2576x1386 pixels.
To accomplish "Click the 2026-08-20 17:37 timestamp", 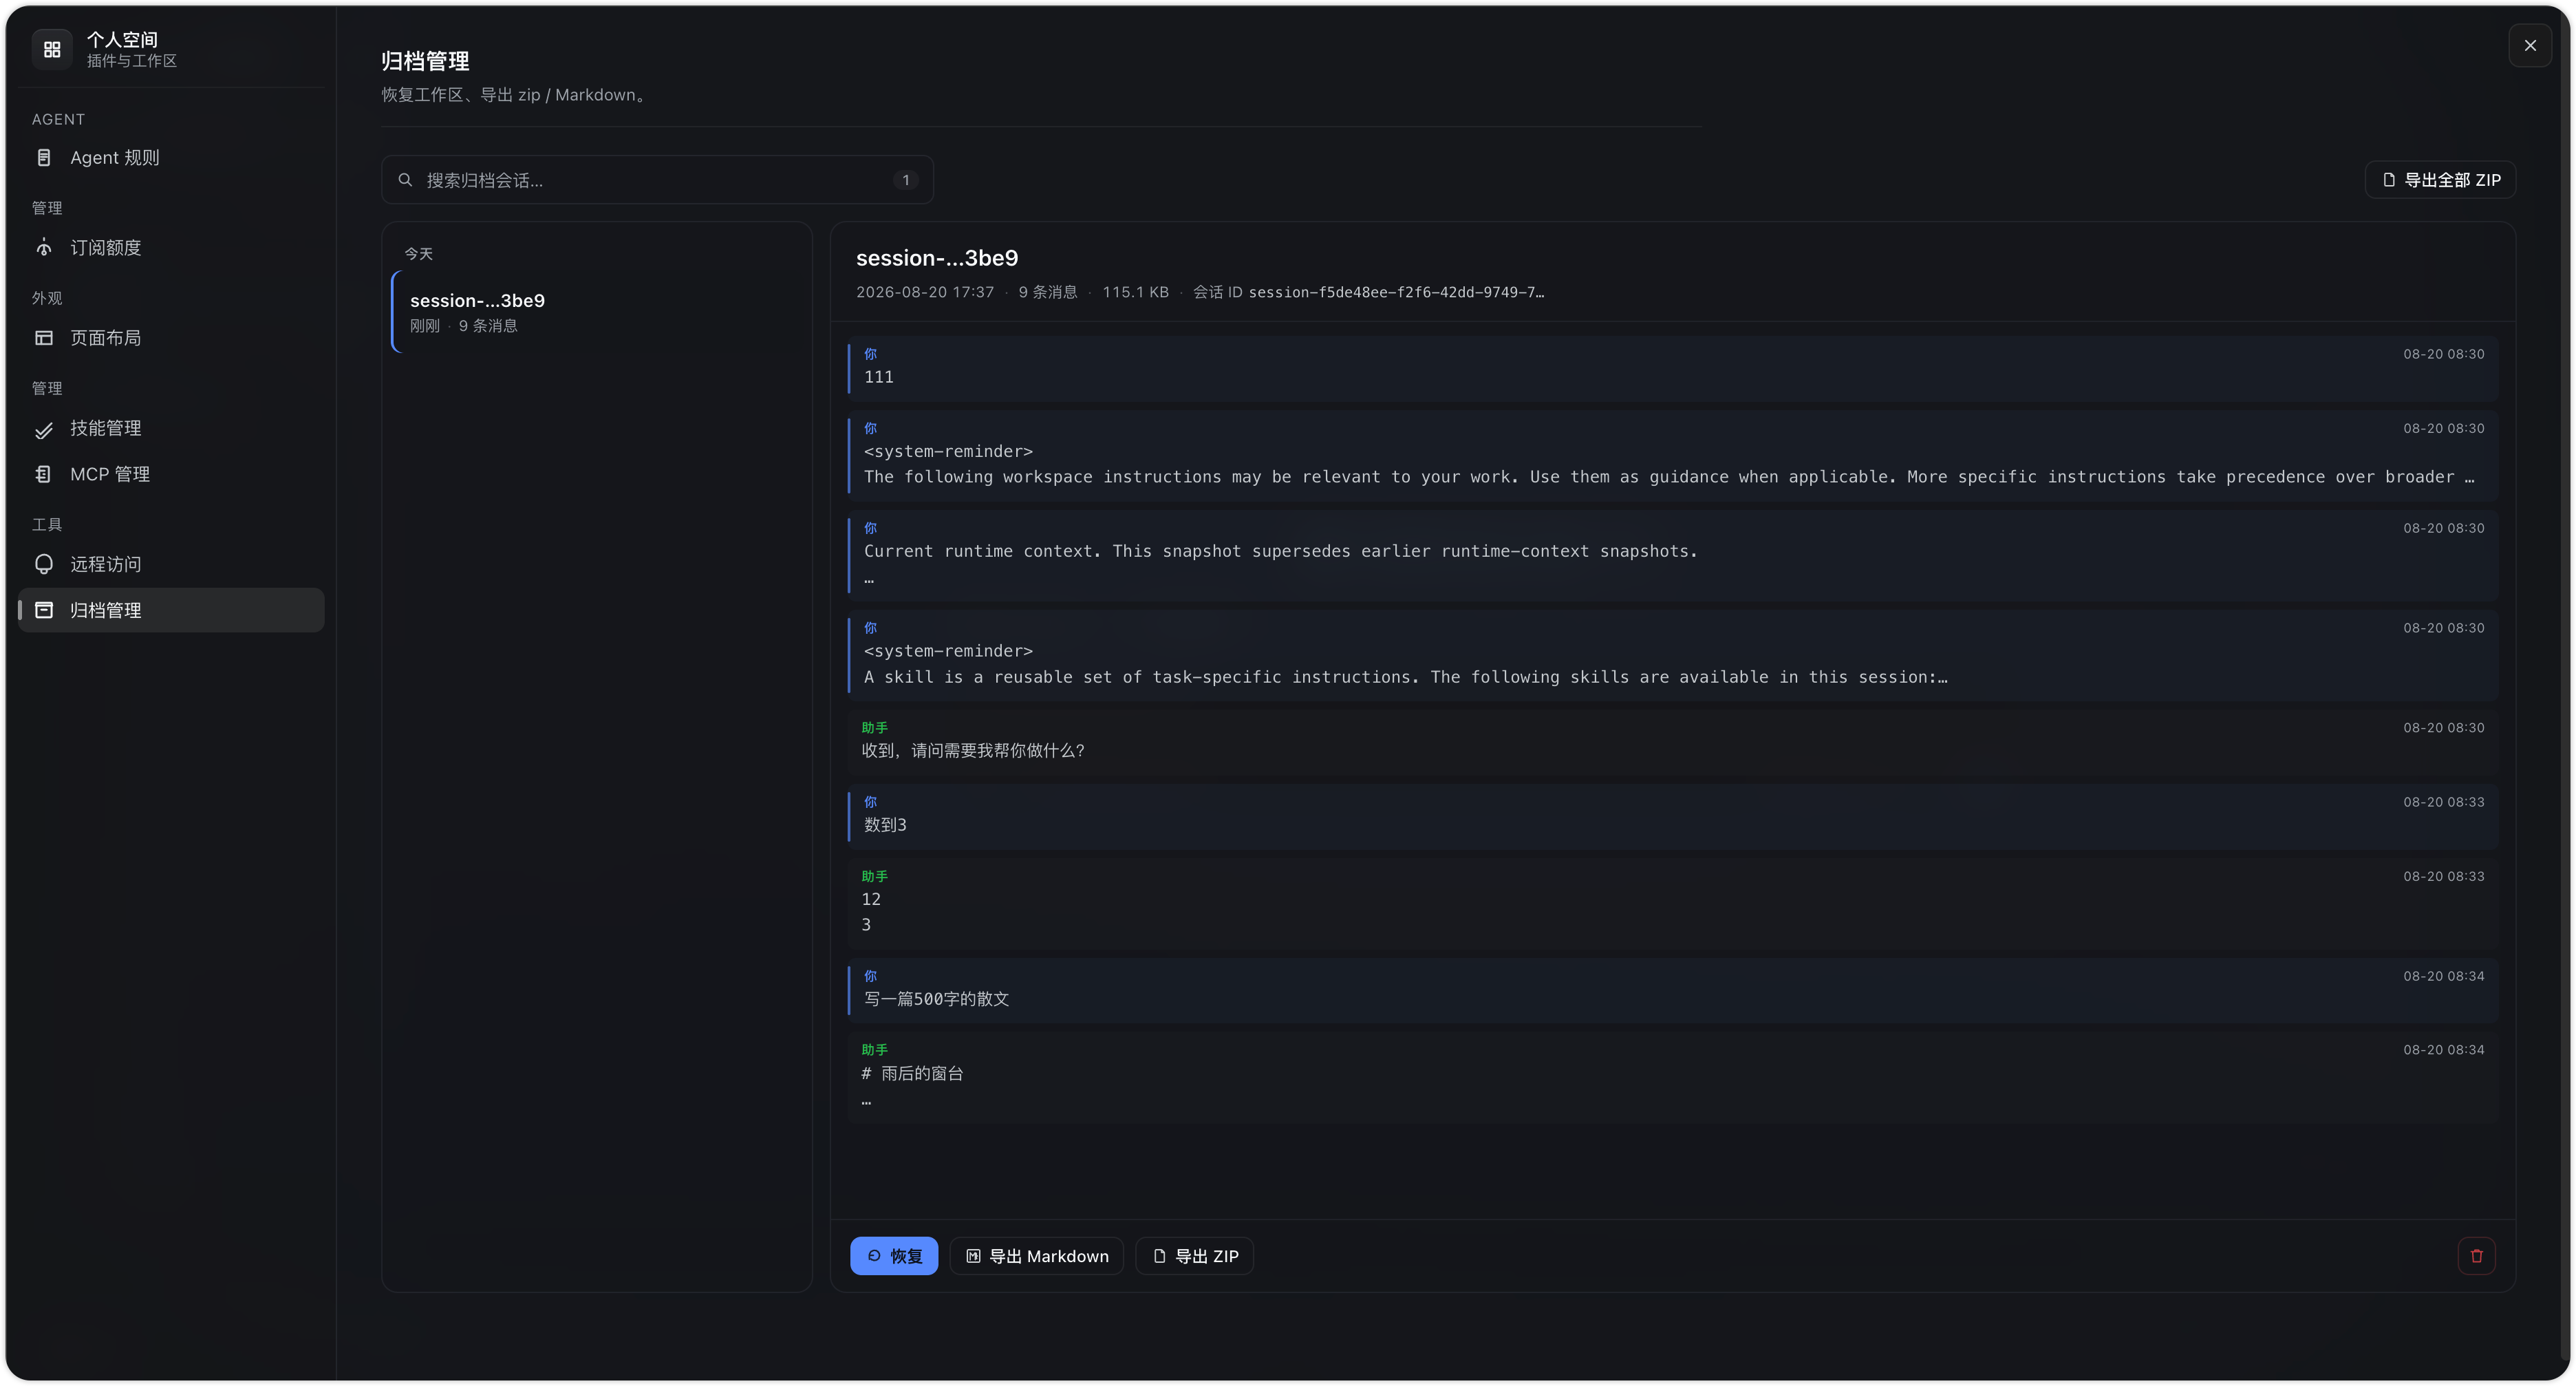I will 925,292.
